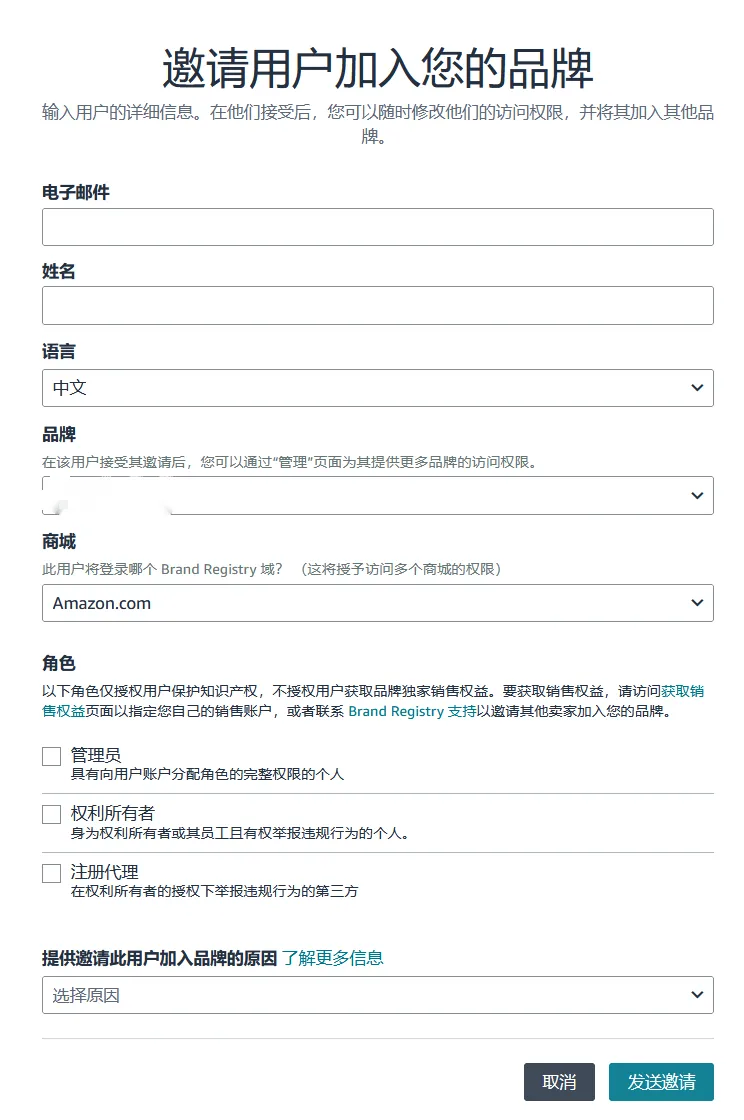Click the 了解更多信息 link
The width and height of the screenshot is (744, 1120).
(332, 958)
